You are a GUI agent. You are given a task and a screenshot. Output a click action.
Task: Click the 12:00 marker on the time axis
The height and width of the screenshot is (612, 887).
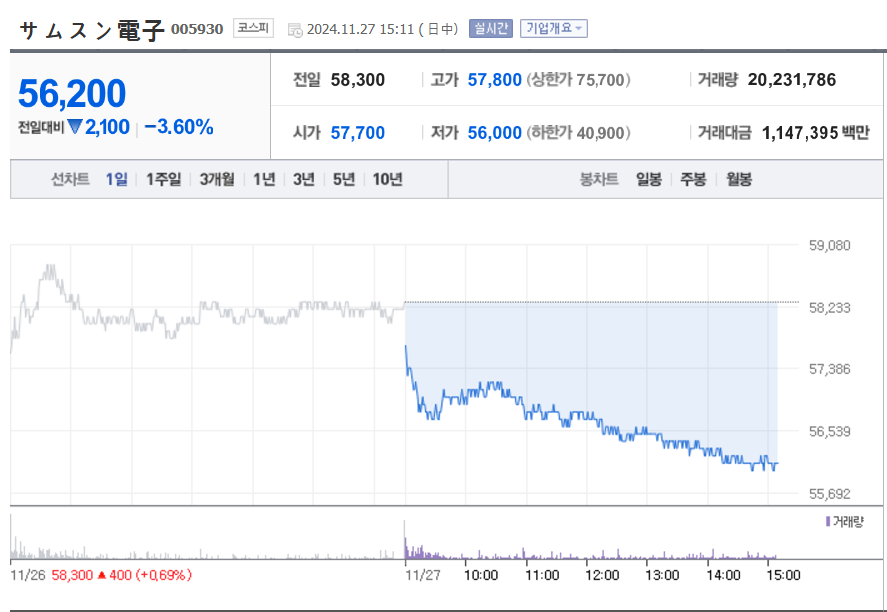pos(602,575)
